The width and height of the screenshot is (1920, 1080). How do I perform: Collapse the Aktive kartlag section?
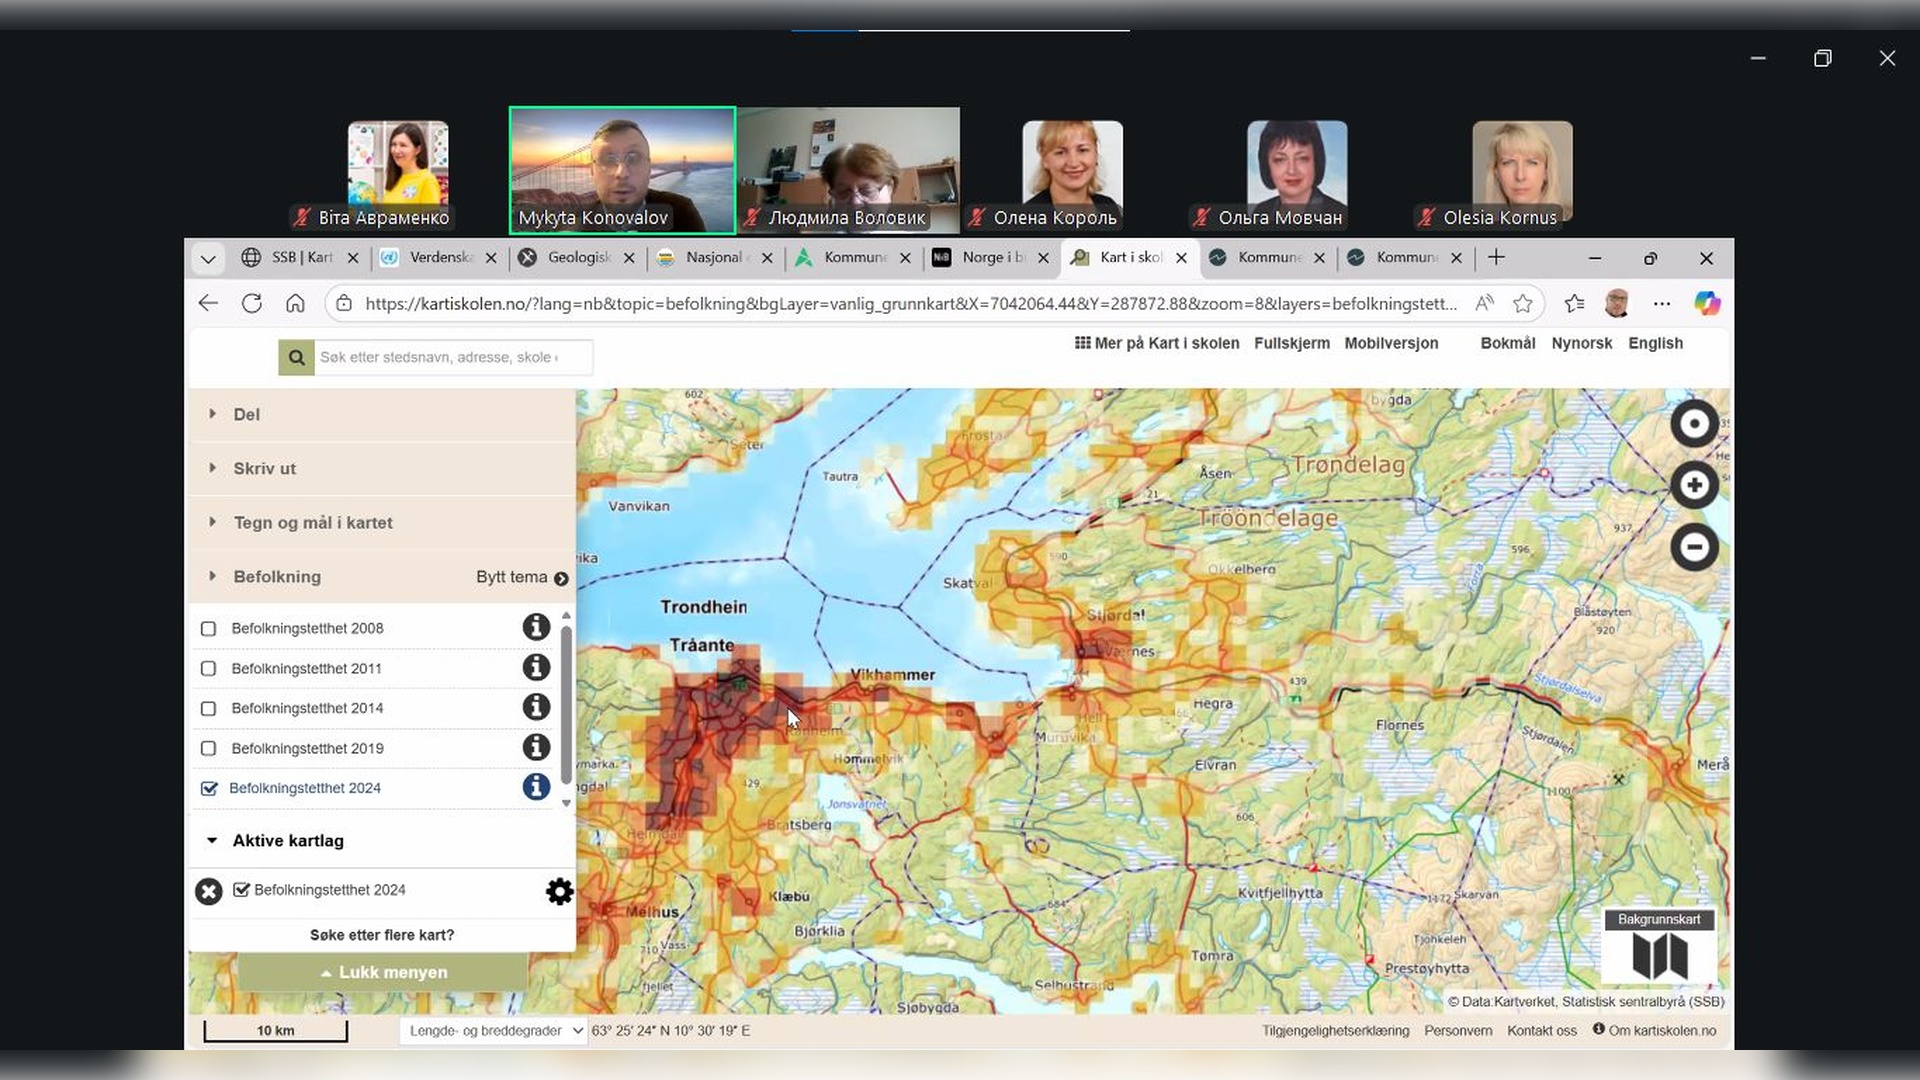[x=288, y=841]
